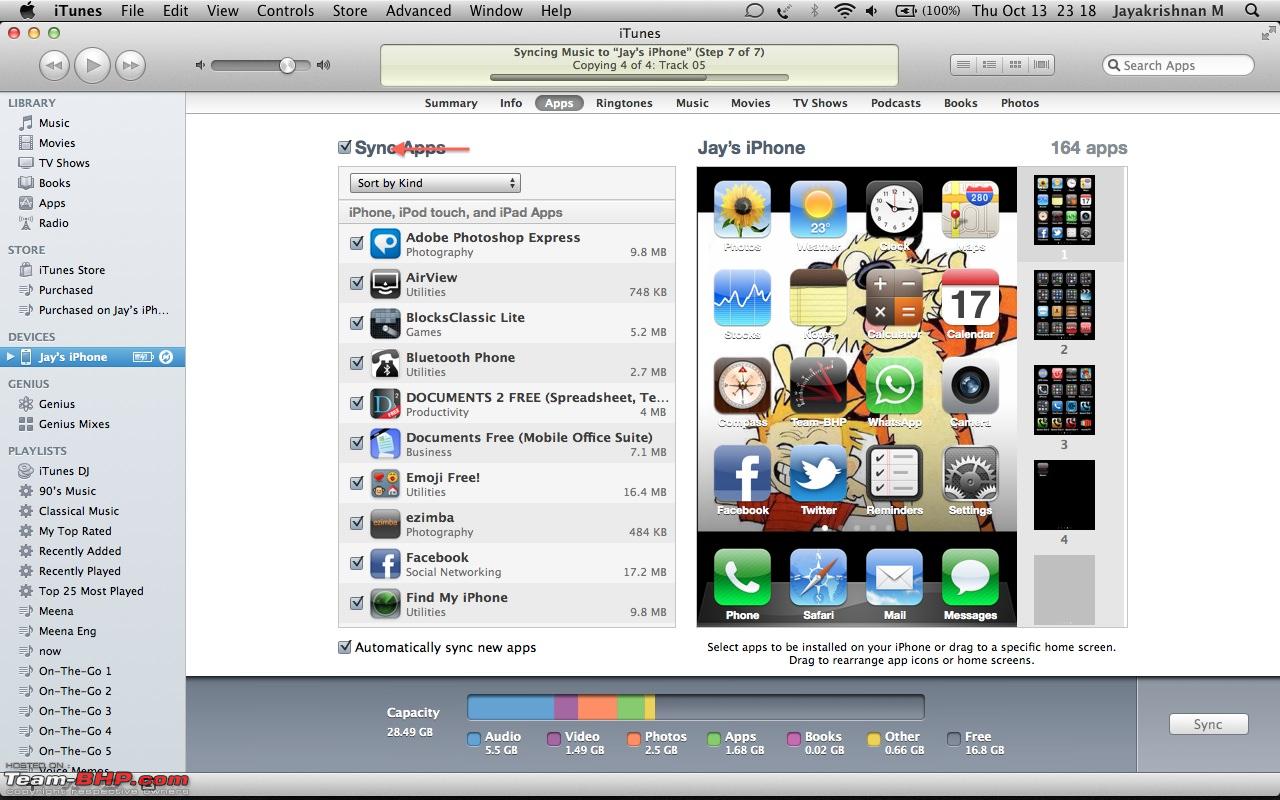This screenshot has height=800, width=1280.
Task: Click the Camera icon on iPhone screen
Action: pyautogui.click(x=970, y=386)
